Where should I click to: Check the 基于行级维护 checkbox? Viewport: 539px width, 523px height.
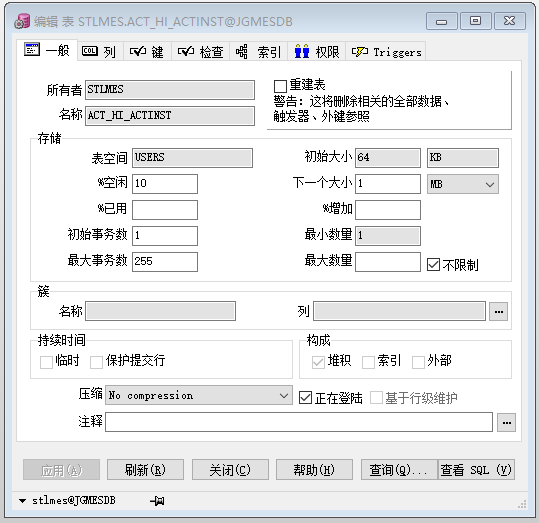point(376,397)
